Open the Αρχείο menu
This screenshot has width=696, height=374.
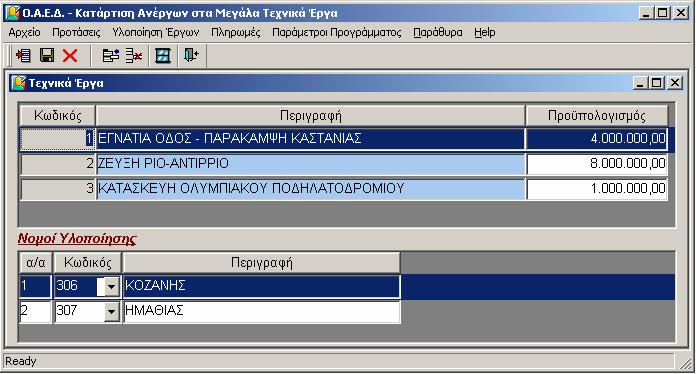pyautogui.click(x=24, y=32)
